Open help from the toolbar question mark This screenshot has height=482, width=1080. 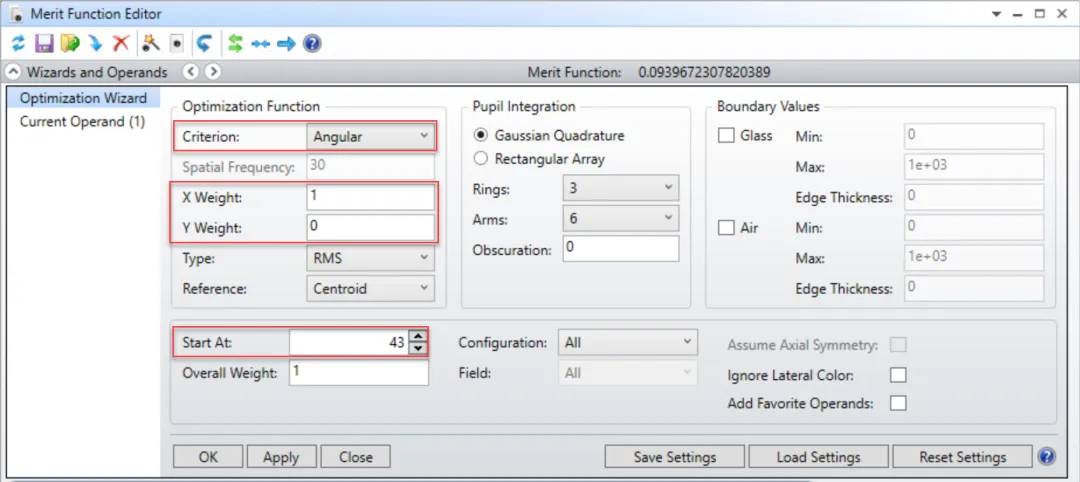coord(312,43)
